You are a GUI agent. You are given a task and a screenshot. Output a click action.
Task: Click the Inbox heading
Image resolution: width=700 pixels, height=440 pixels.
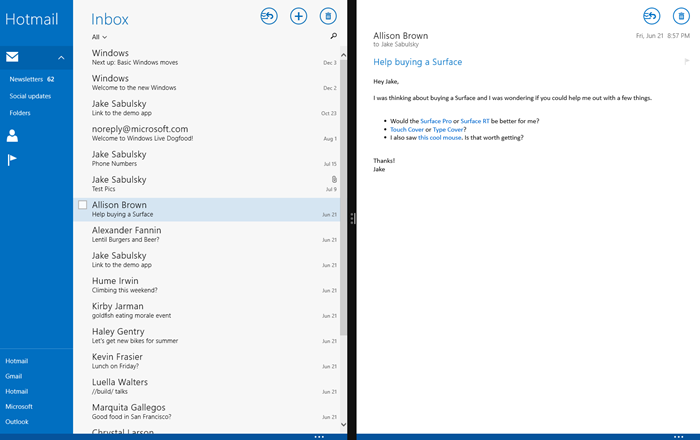point(110,19)
